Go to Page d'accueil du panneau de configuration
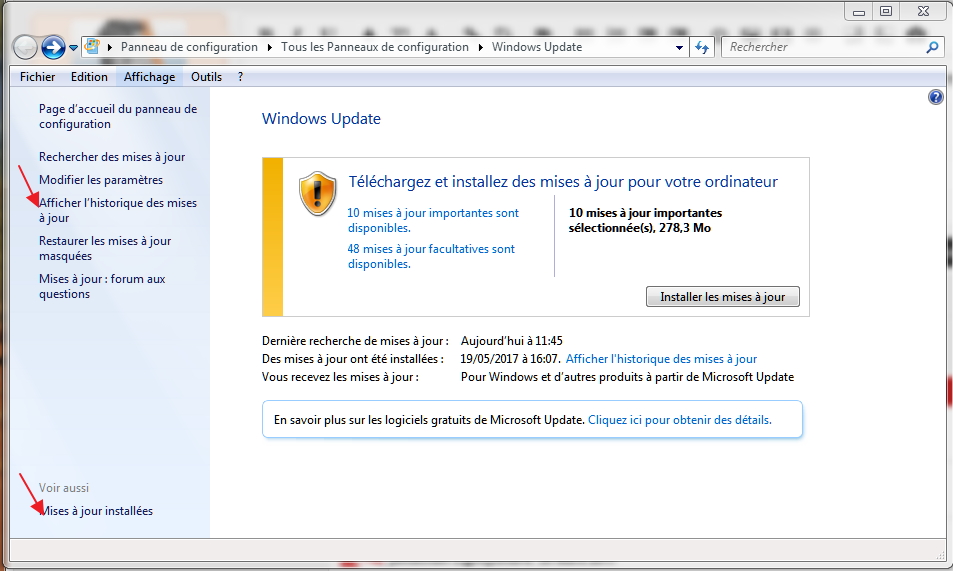The height and width of the screenshot is (571, 953). click(x=118, y=116)
